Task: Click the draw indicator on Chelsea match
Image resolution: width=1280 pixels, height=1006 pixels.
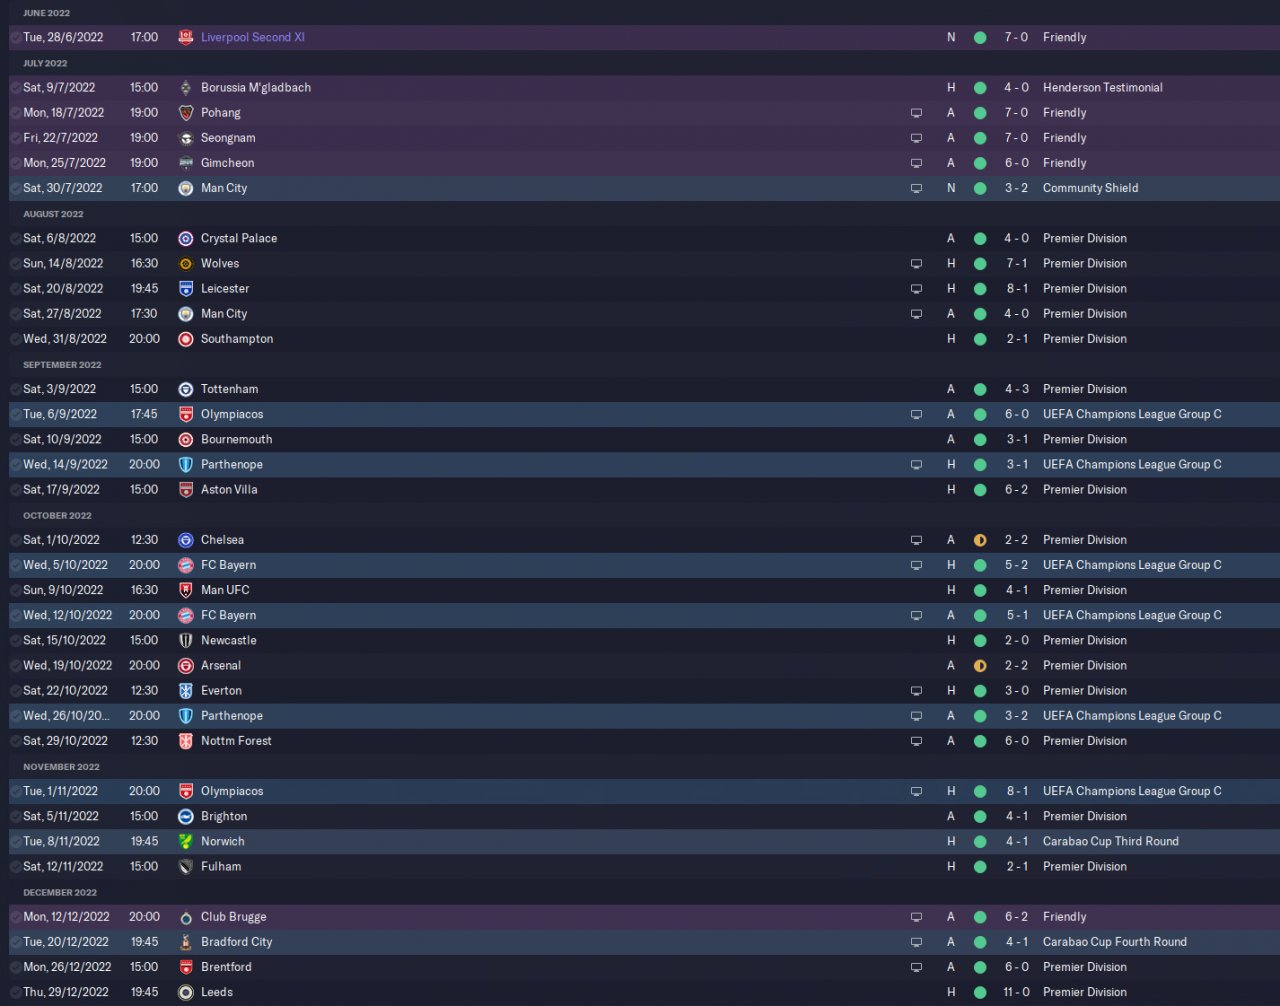Action: (980, 540)
